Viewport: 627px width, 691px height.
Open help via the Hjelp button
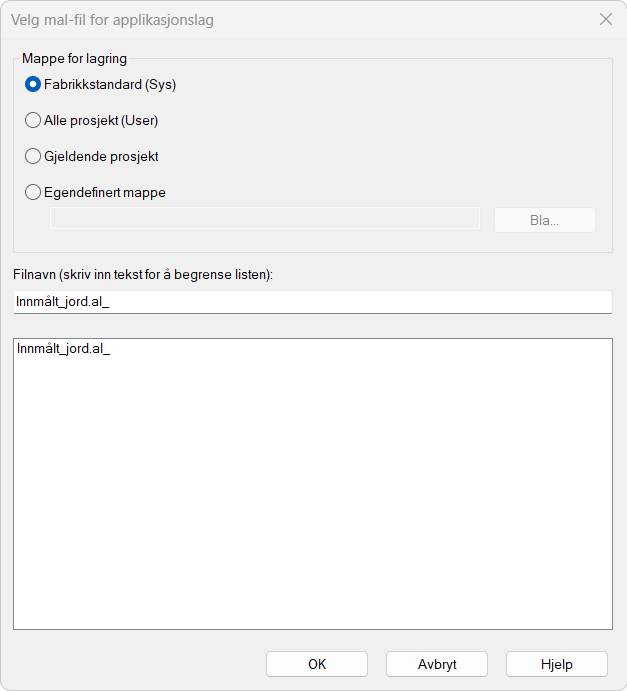[x=556, y=665]
